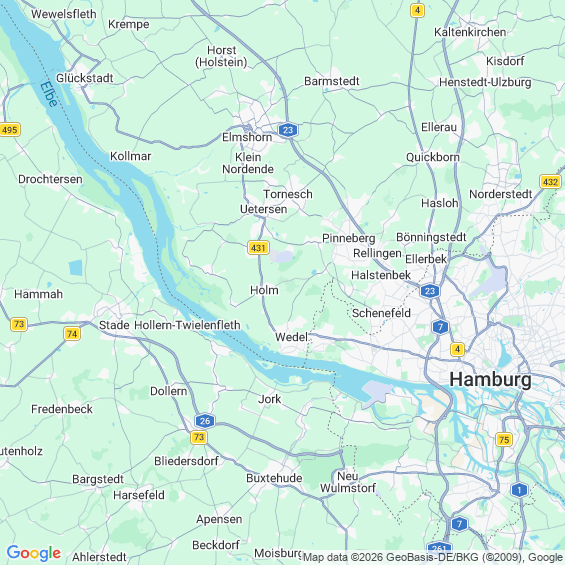Click the 75 road shield south of Hamburg
This screenshot has height=565, width=565.
pyautogui.click(x=504, y=440)
